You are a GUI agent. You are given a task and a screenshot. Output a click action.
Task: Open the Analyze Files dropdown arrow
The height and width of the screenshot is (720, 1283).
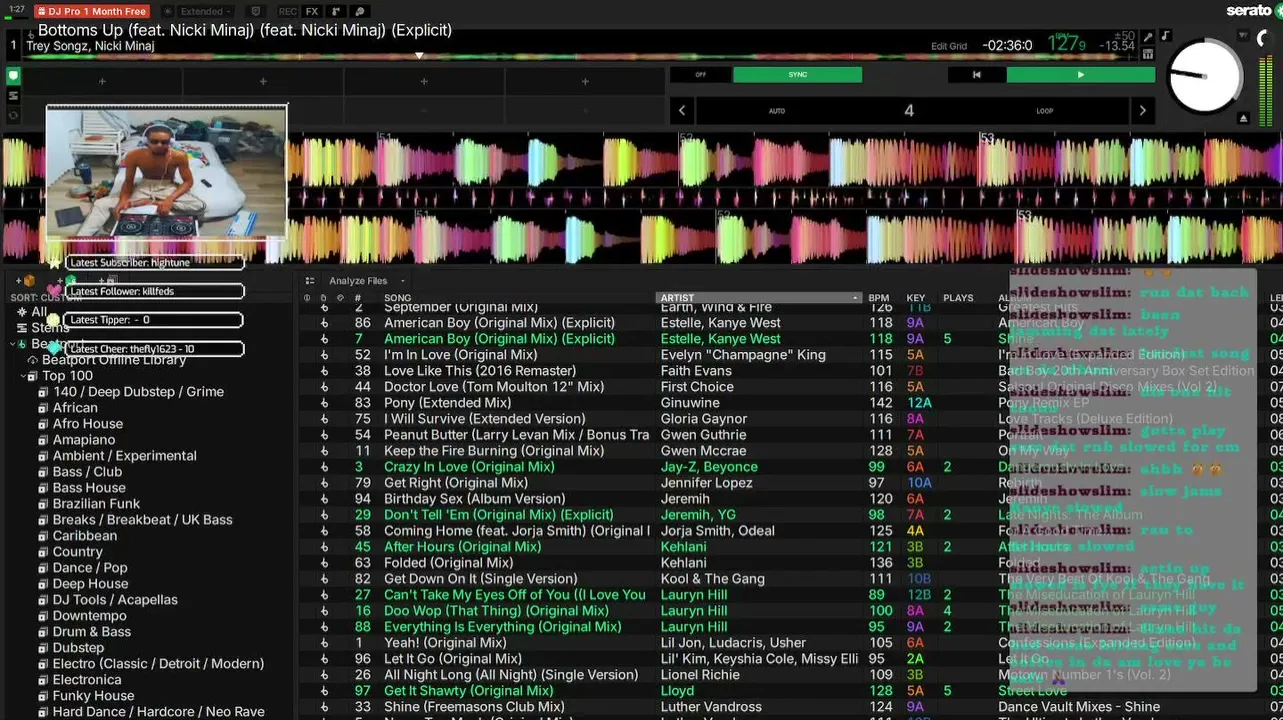tap(402, 281)
